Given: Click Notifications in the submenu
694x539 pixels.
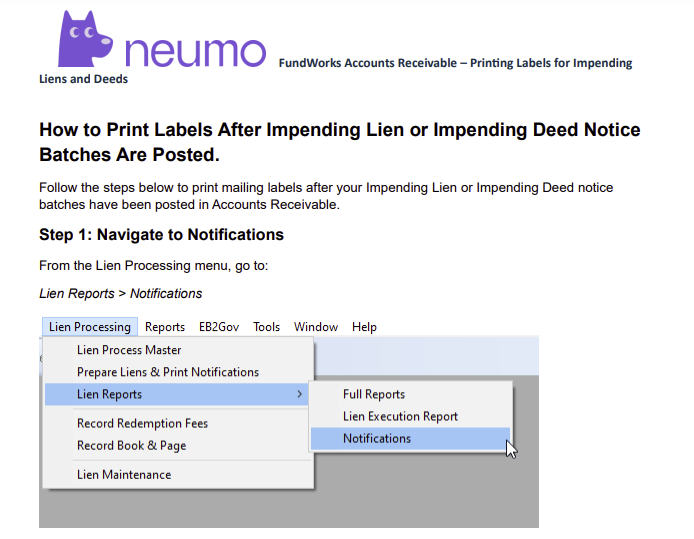Looking at the screenshot, I should click(x=377, y=438).
